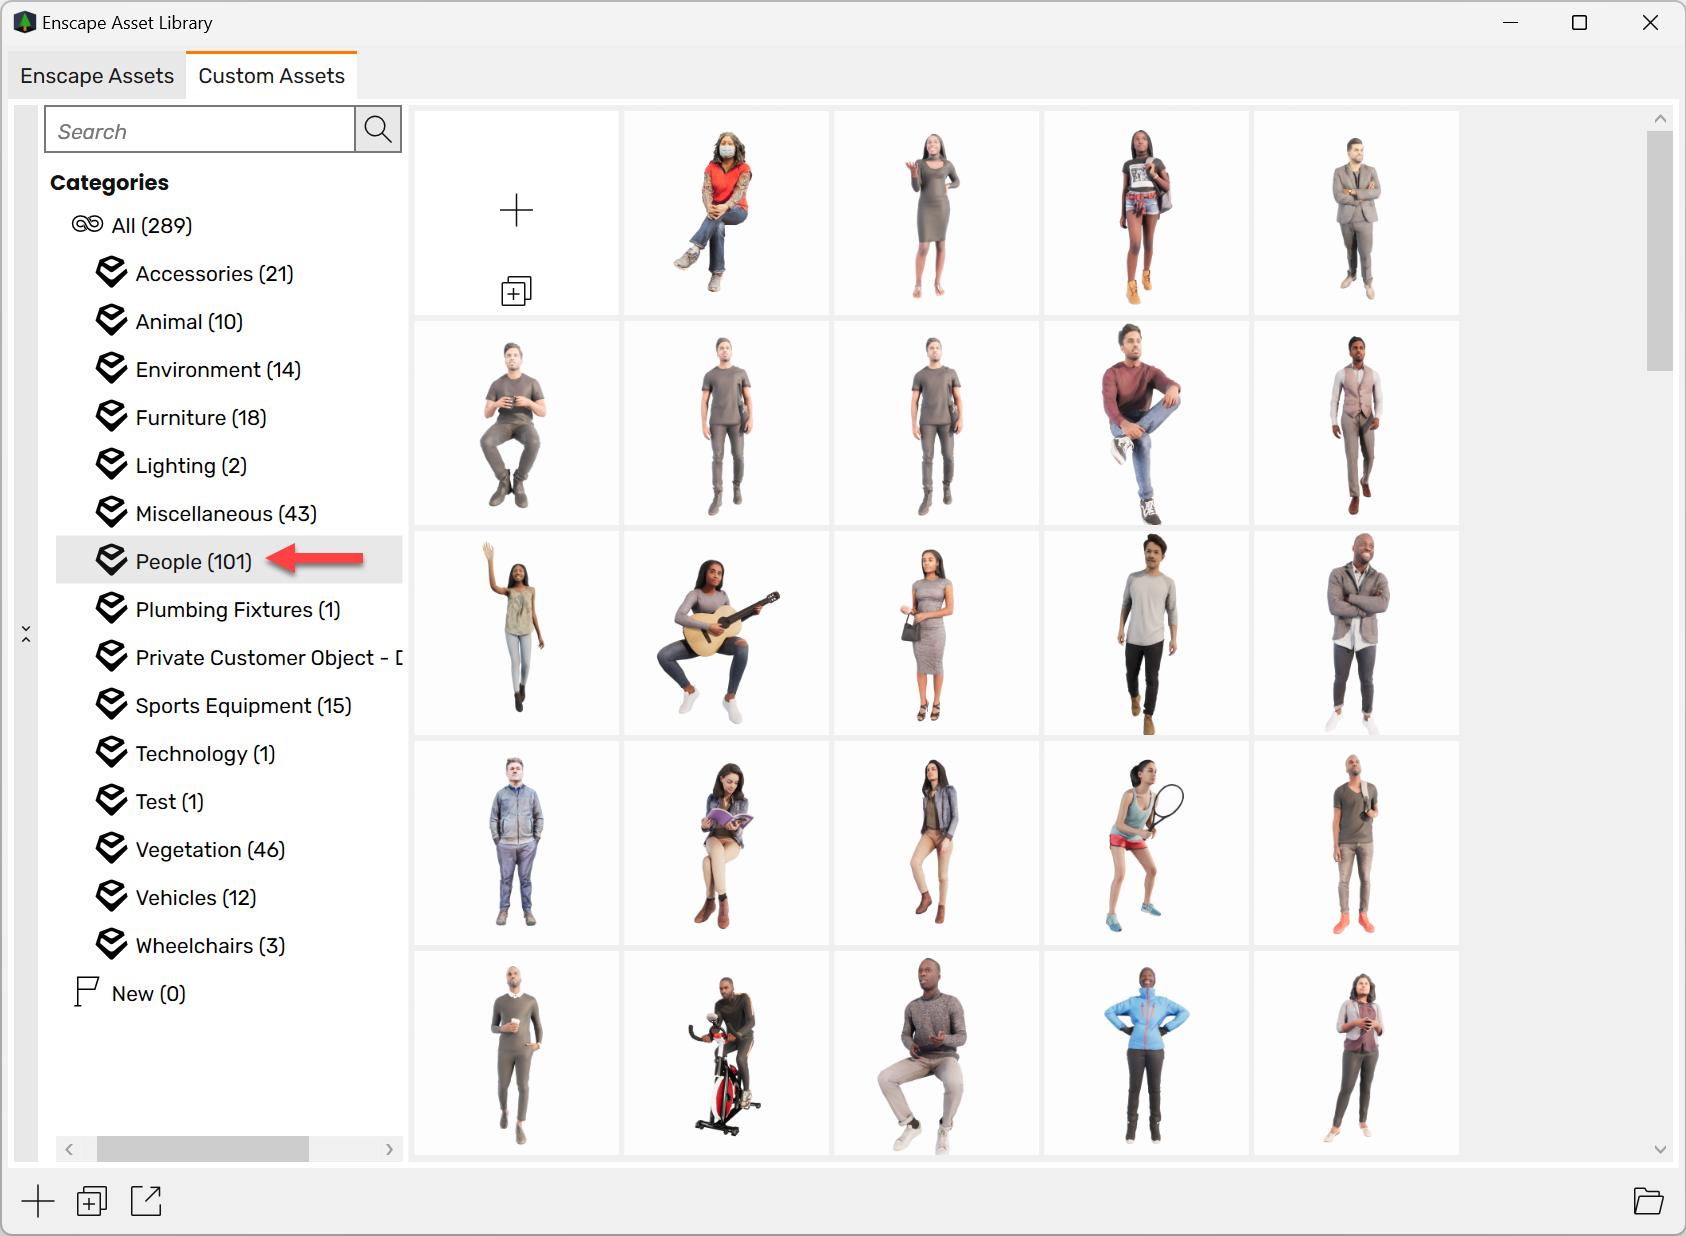Open the Custom Assets tab
This screenshot has width=1686, height=1236.
tap(271, 75)
